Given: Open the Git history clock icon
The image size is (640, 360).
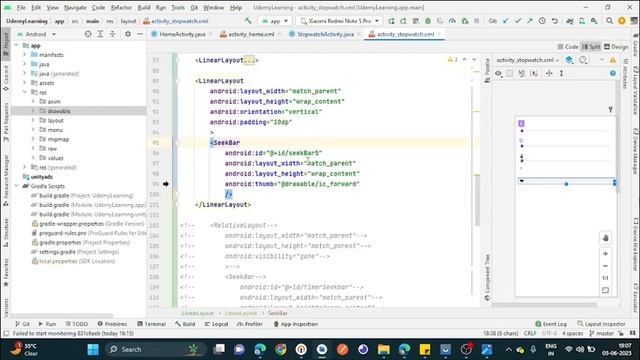Looking at the screenshot, I should (x=542, y=21).
